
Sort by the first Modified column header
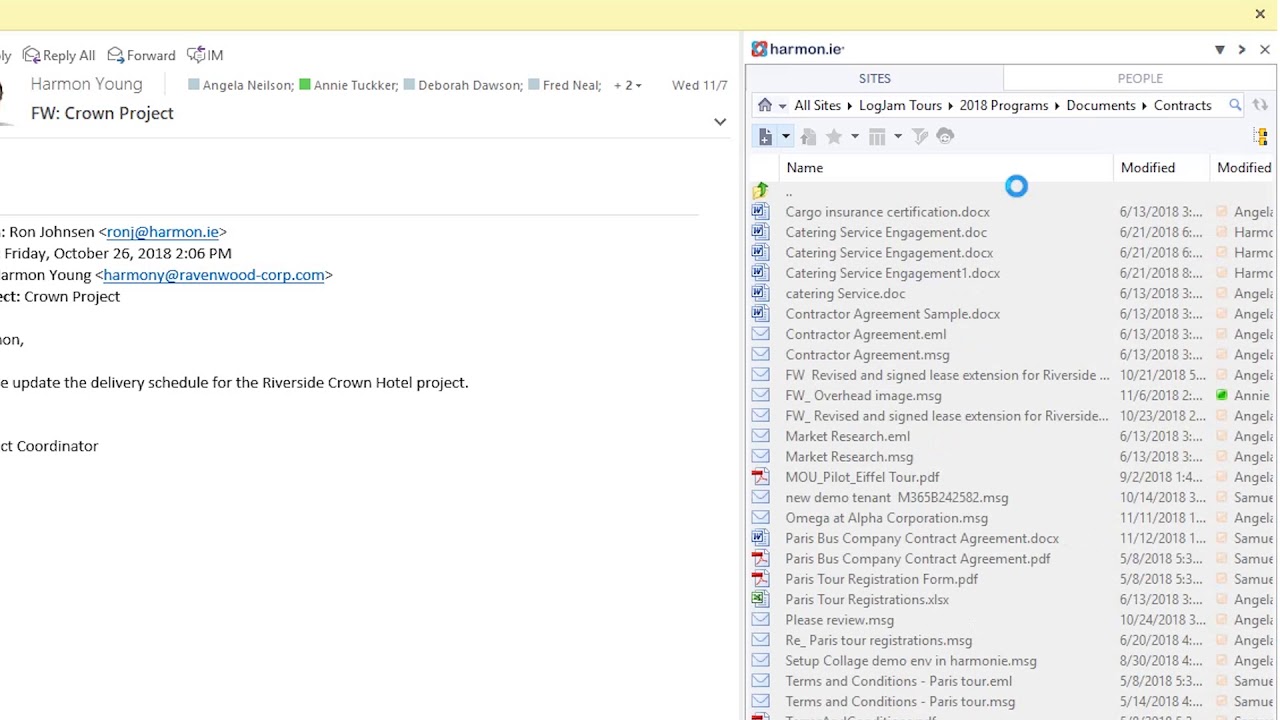click(x=1148, y=168)
